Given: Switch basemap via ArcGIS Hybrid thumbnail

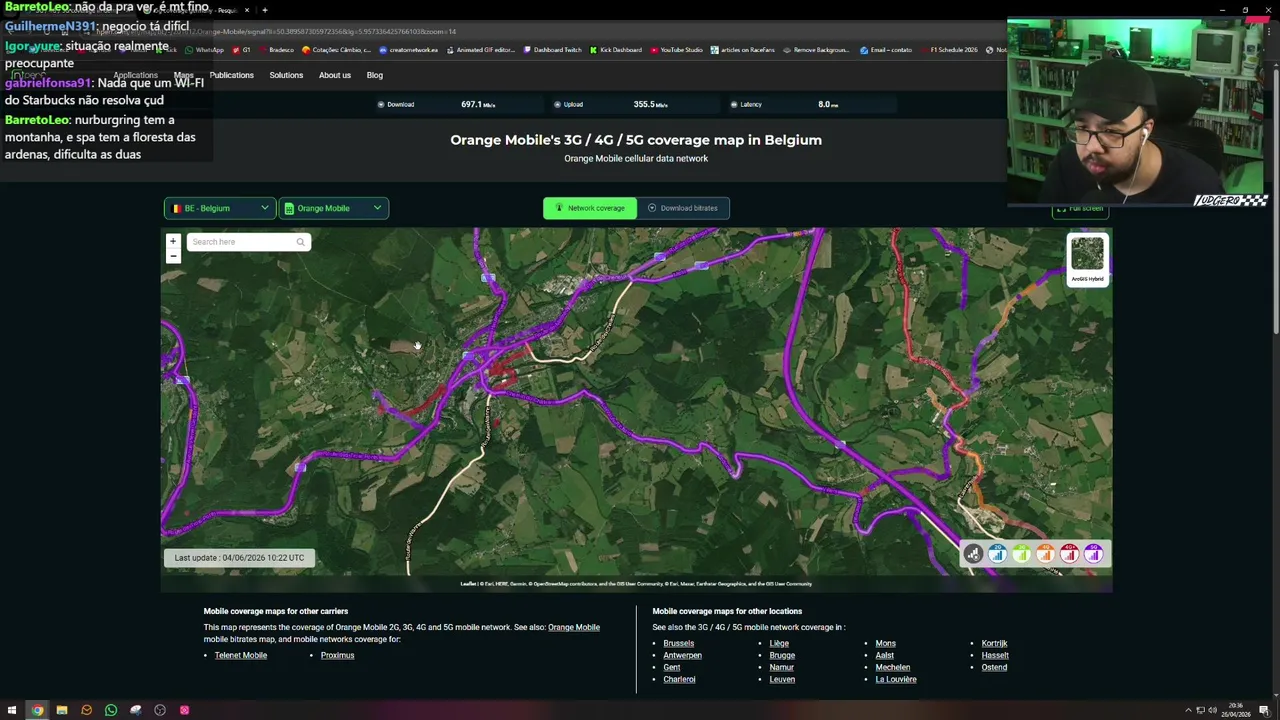Looking at the screenshot, I should click(x=1087, y=258).
